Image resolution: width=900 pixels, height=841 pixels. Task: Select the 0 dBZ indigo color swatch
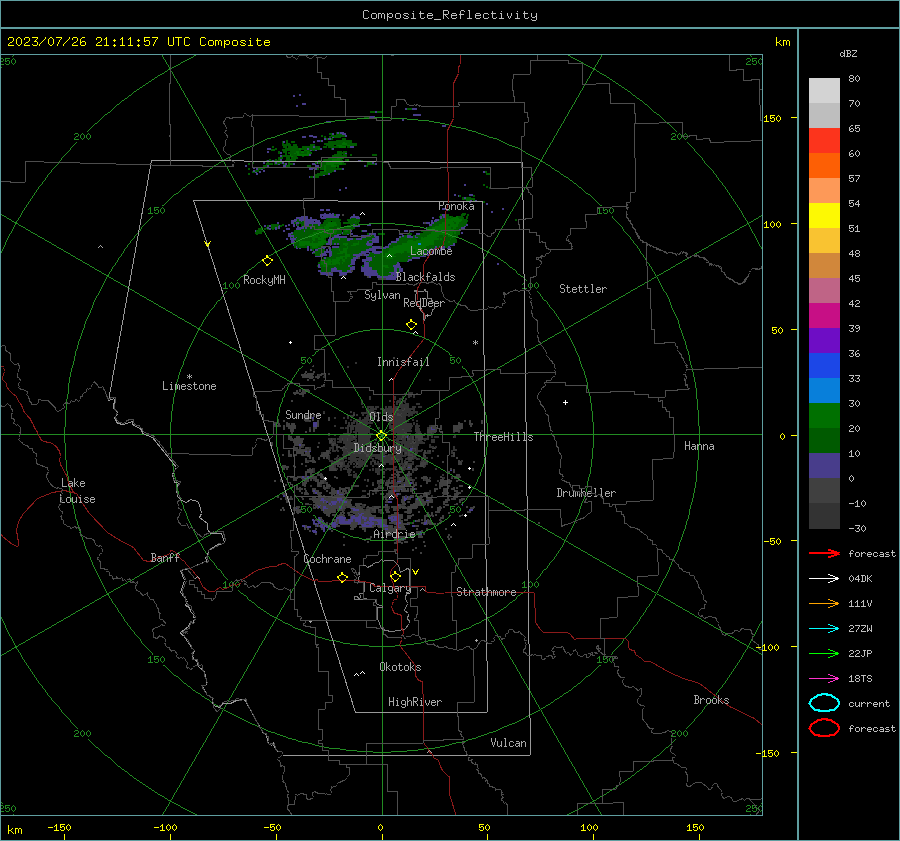pos(824,466)
